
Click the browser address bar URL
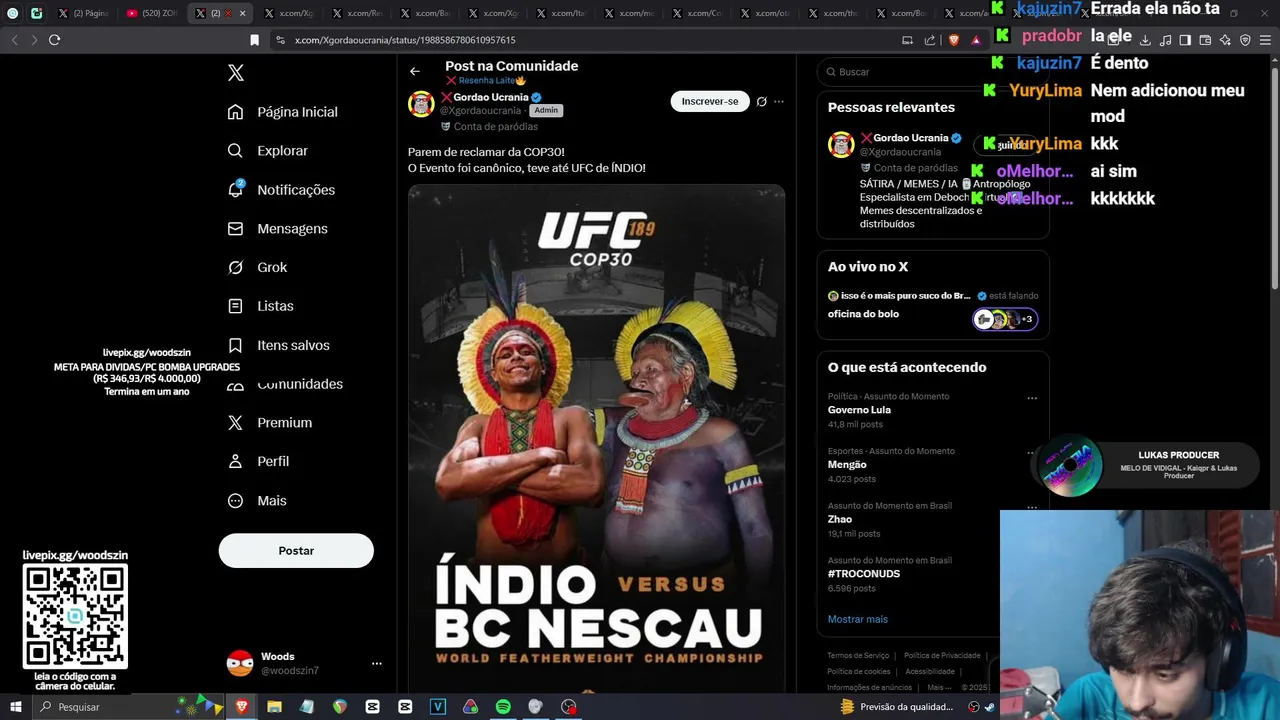tap(405, 40)
